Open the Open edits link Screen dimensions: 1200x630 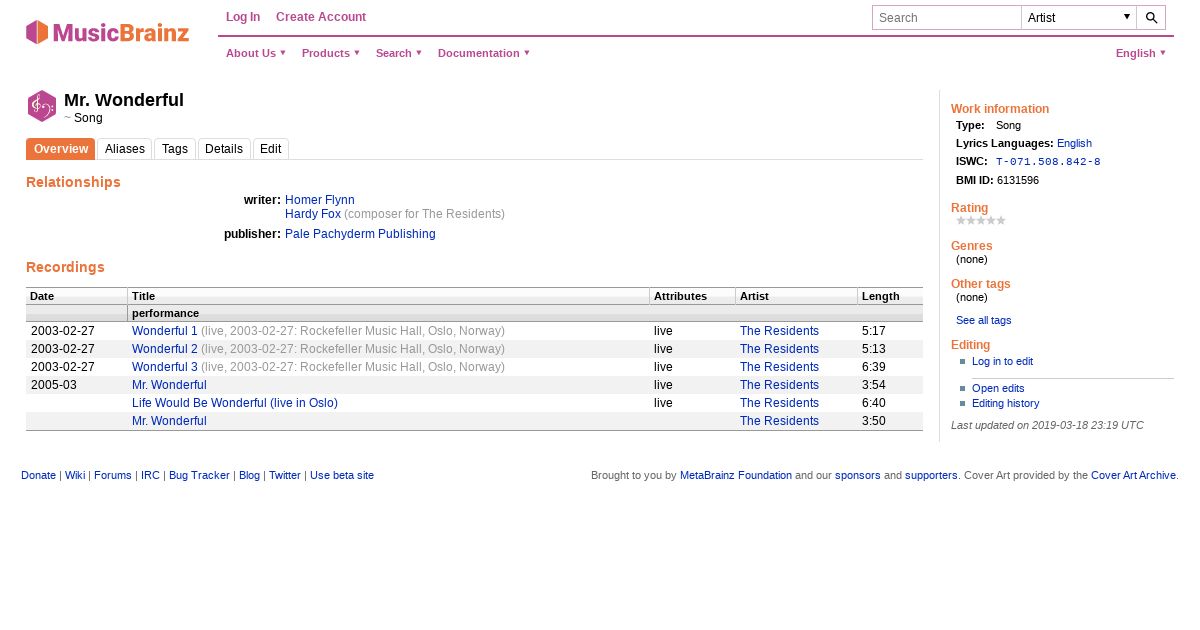click(998, 388)
